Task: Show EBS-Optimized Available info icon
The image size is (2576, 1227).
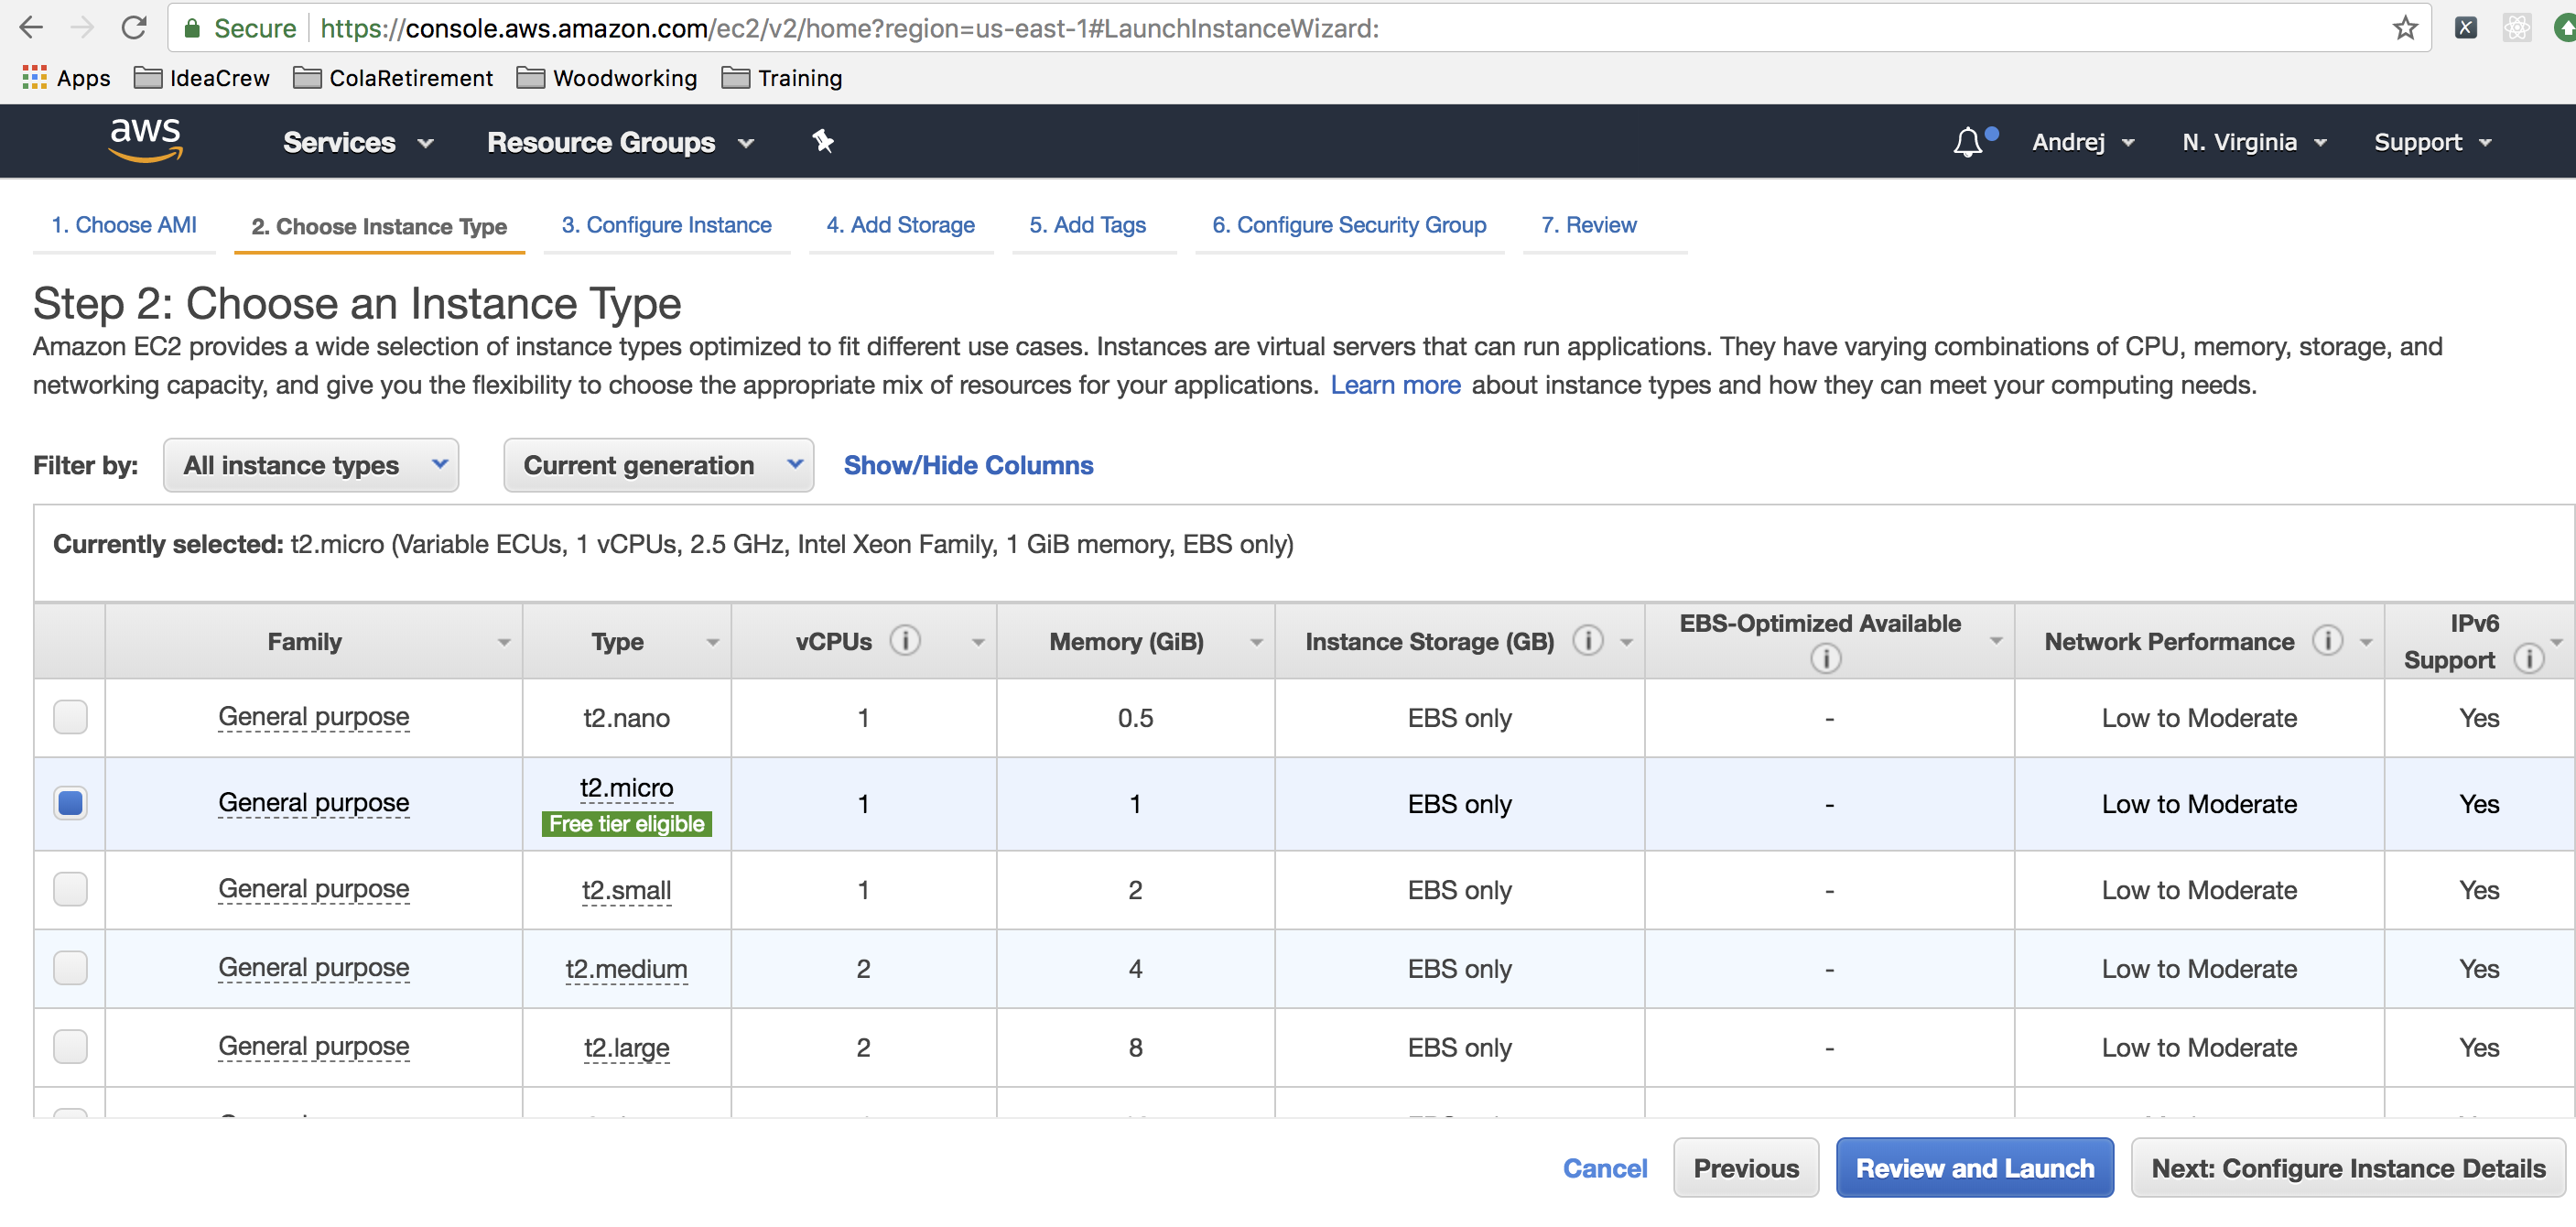Action: click(x=1826, y=658)
